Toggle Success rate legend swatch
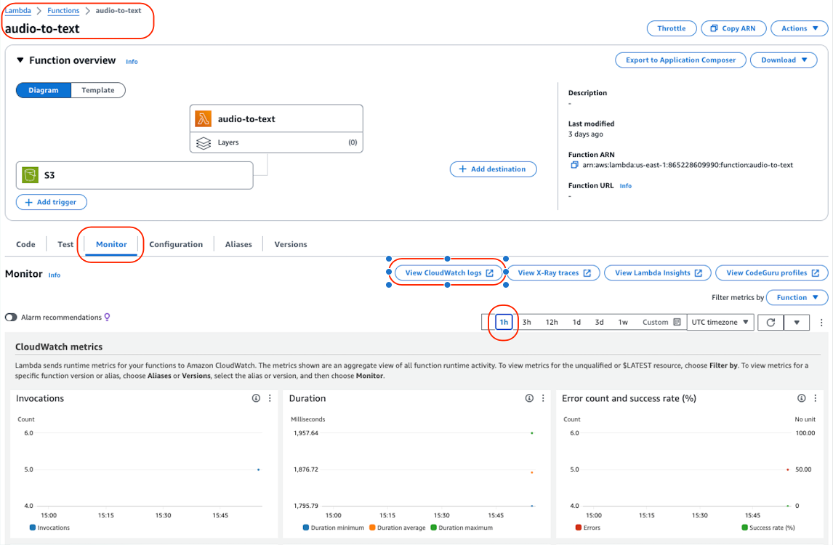834x546 pixels. click(745, 527)
